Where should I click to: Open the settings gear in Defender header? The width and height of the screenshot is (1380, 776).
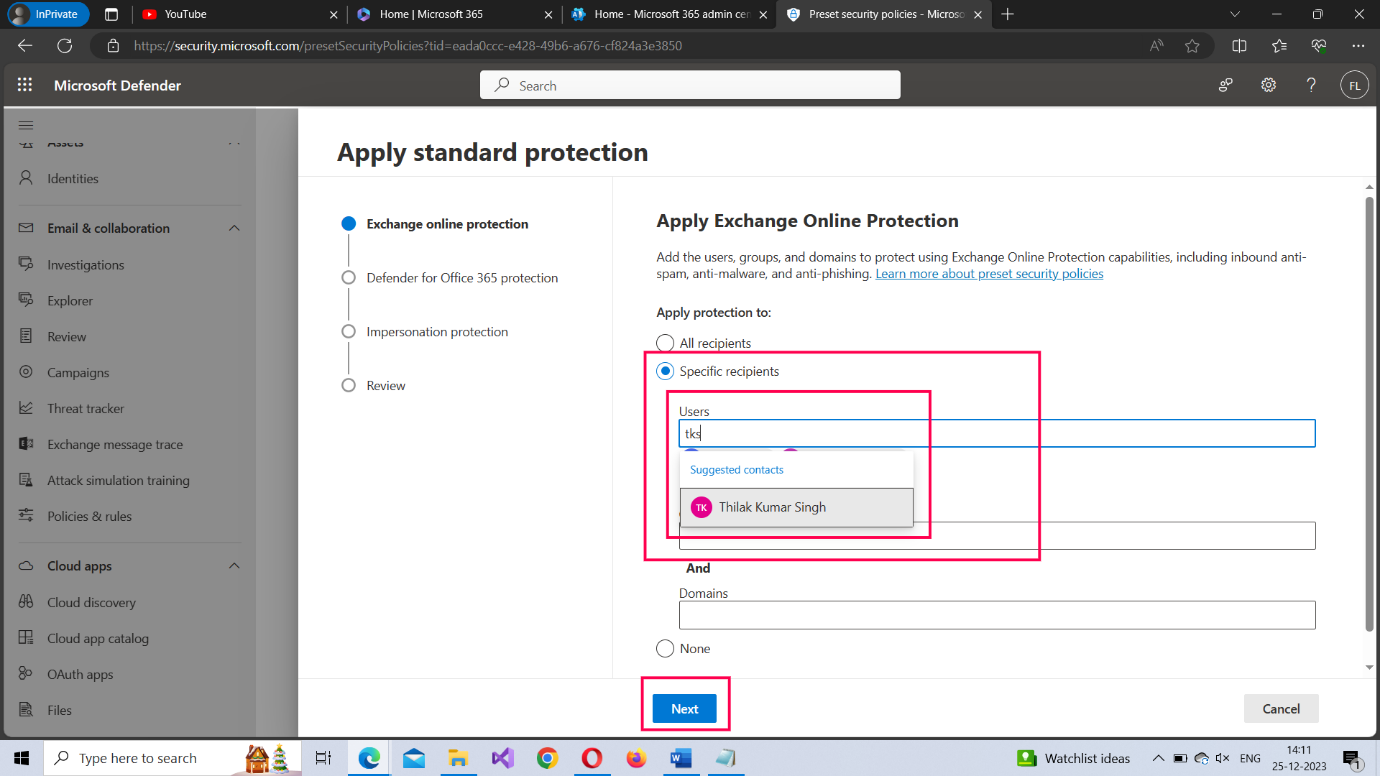tap(1268, 86)
